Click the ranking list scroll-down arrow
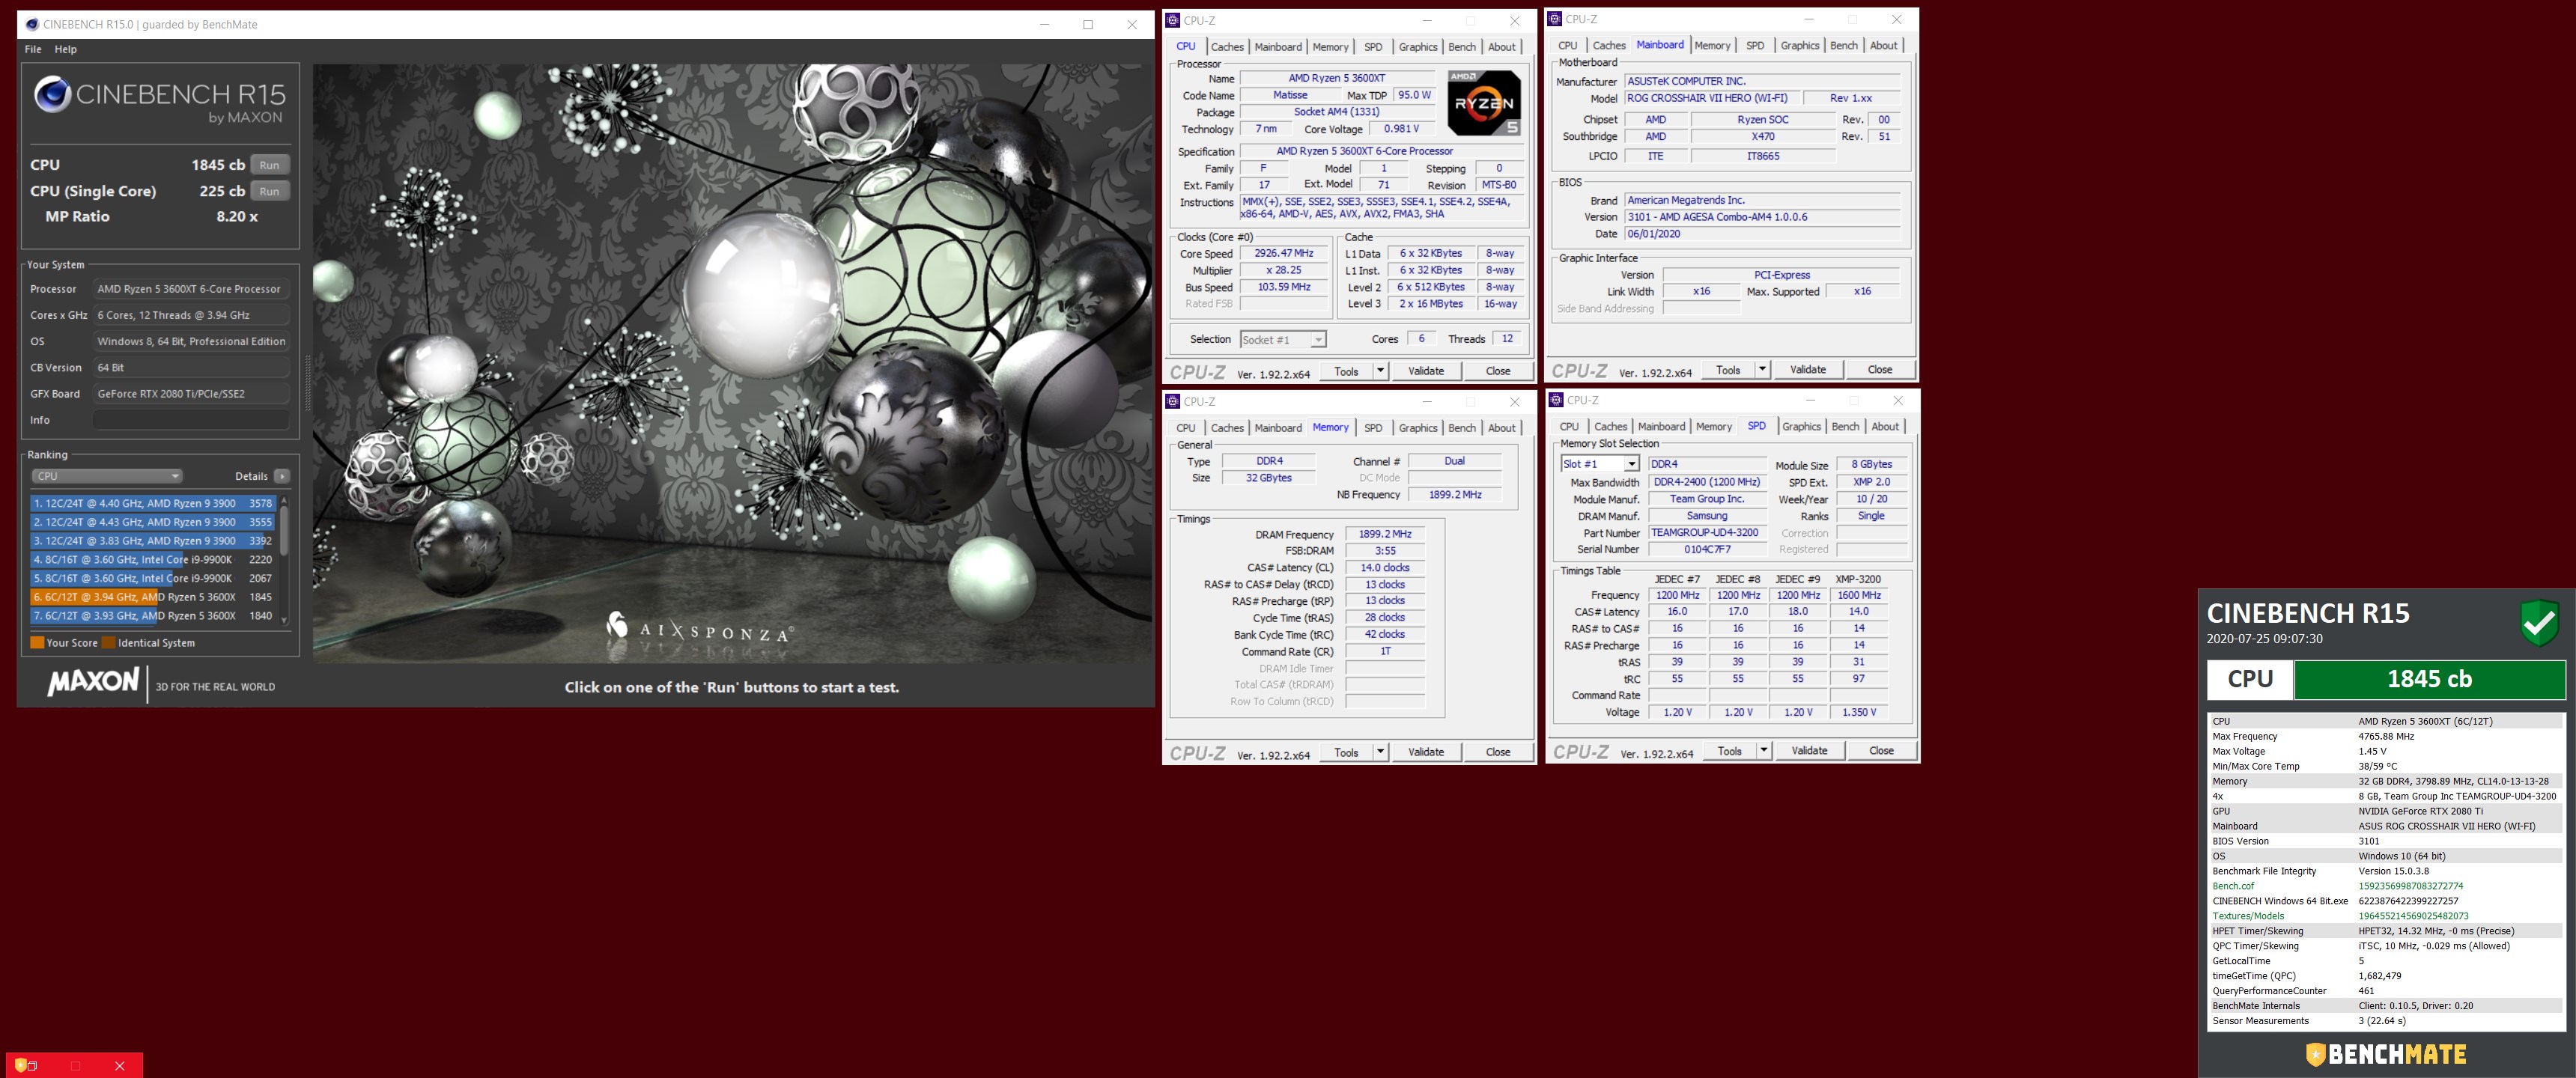Screen dimensions: 2576x1078 point(284,620)
